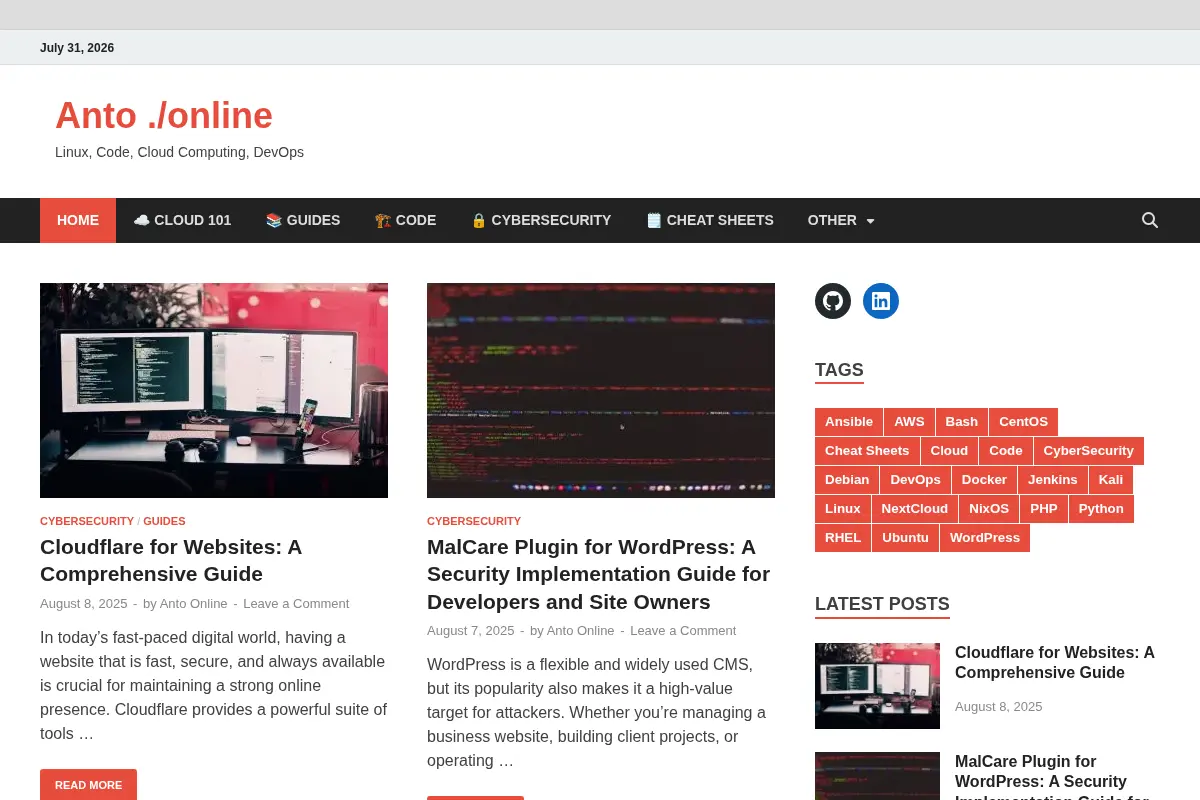Select the Cheat Sheets tag

[x=867, y=451]
